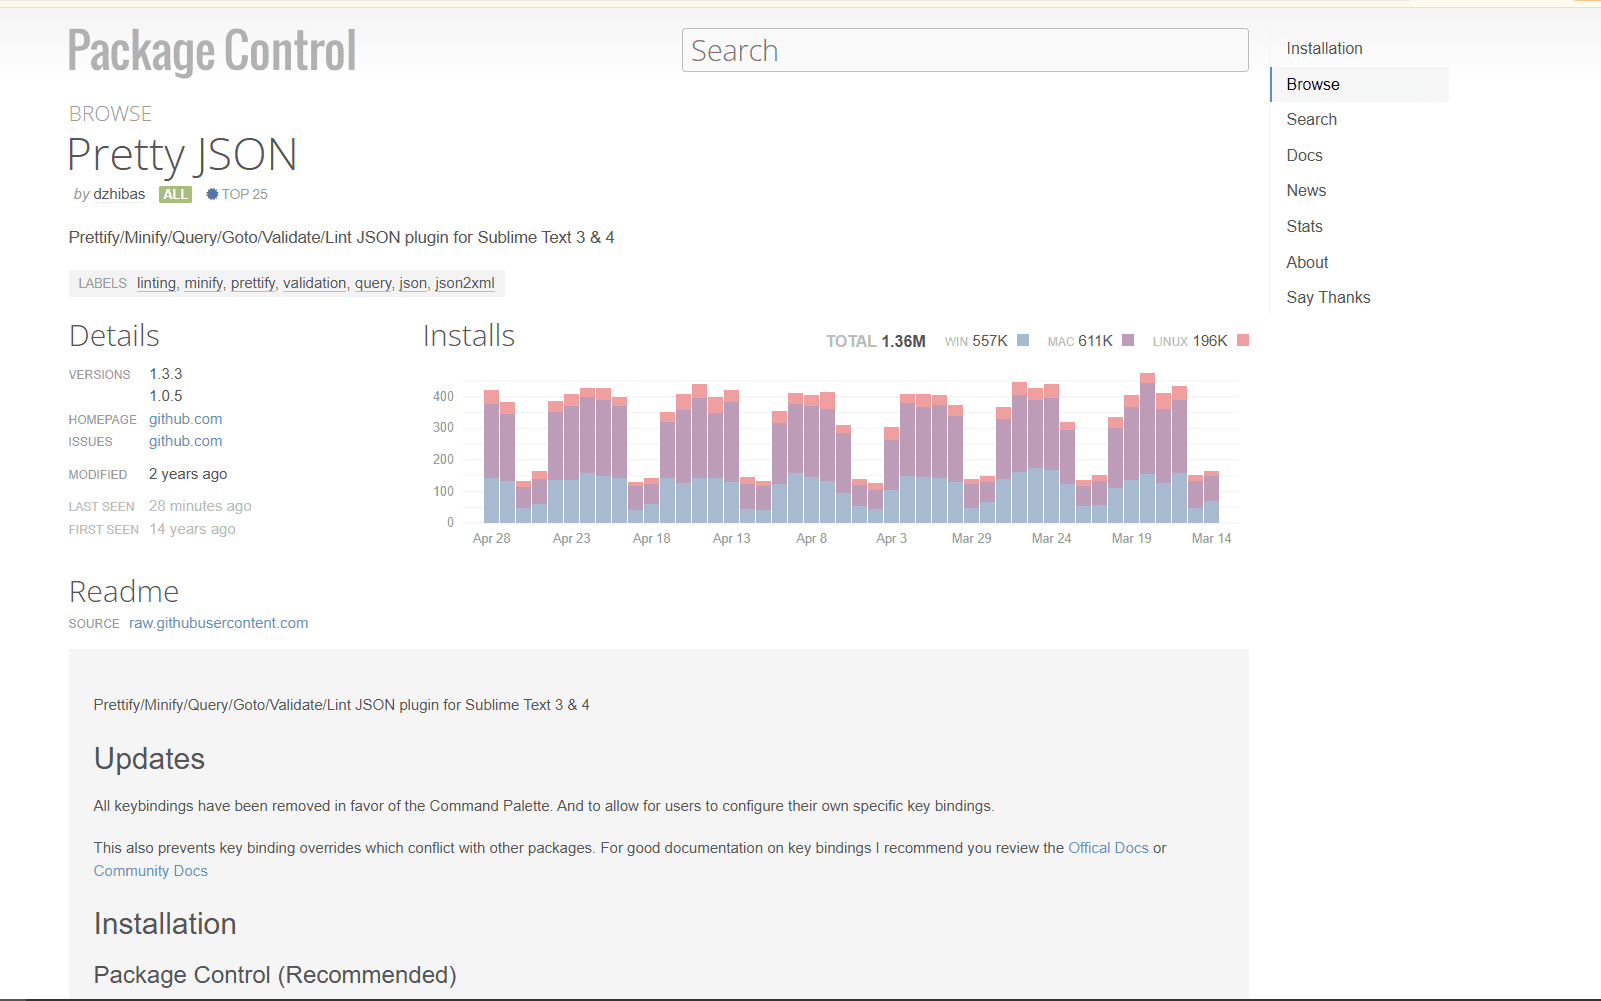The height and width of the screenshot is (1001, 1601).
Task: Click the Package Control logo
Action: pyautogui.click(x=212, y=51)
